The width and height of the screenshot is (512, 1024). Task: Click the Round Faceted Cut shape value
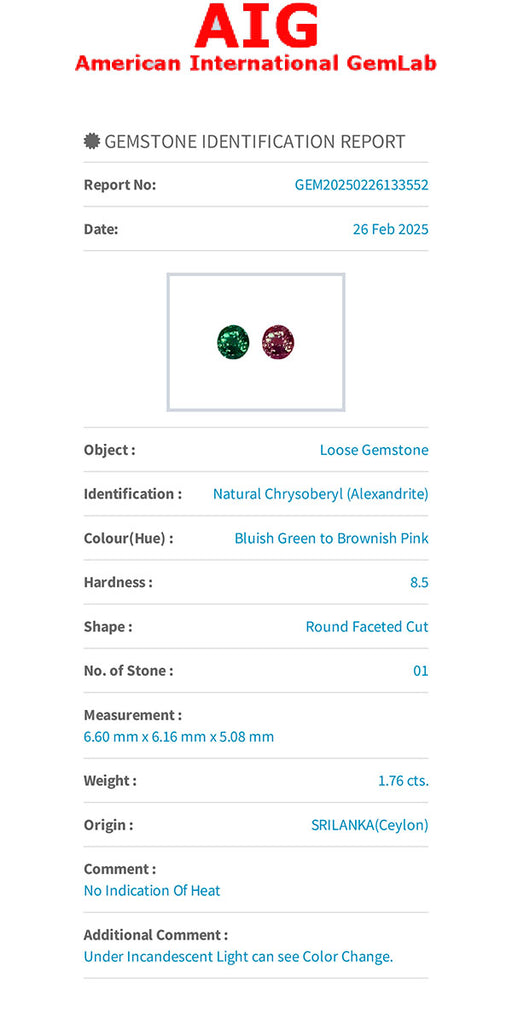pyautogui.click(x=367, y=627)
